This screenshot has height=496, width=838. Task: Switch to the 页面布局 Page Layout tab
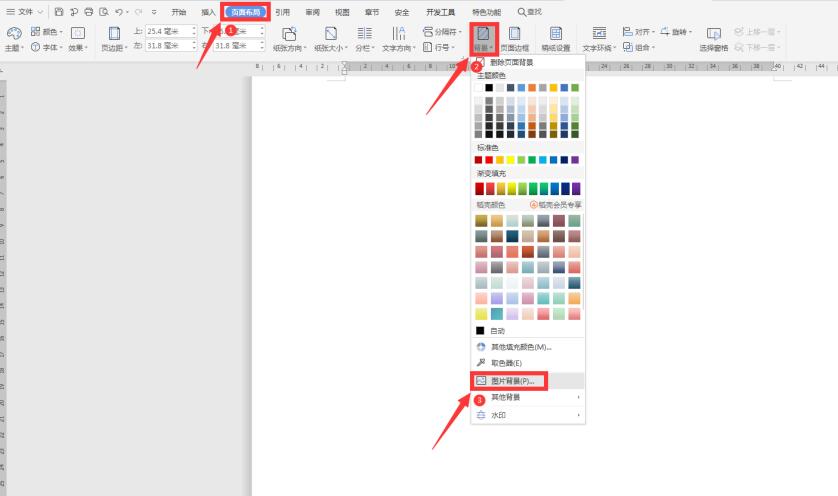[x=246, y=12]
